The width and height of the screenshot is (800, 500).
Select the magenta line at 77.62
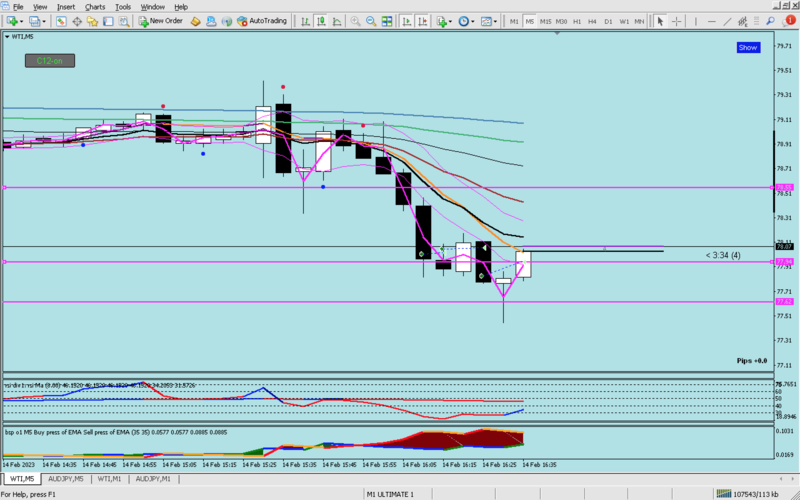click(389, 302)
